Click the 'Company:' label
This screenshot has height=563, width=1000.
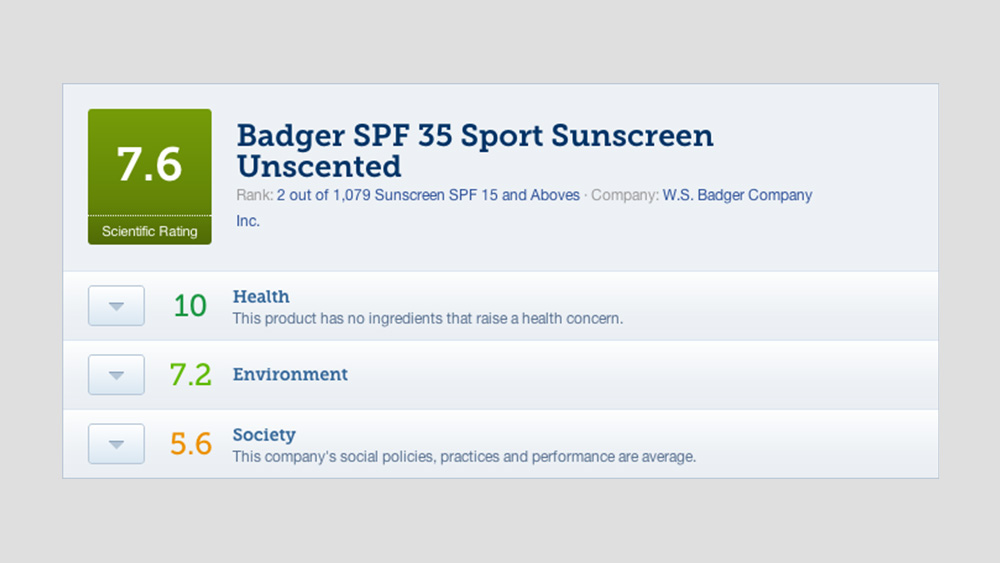625,195
